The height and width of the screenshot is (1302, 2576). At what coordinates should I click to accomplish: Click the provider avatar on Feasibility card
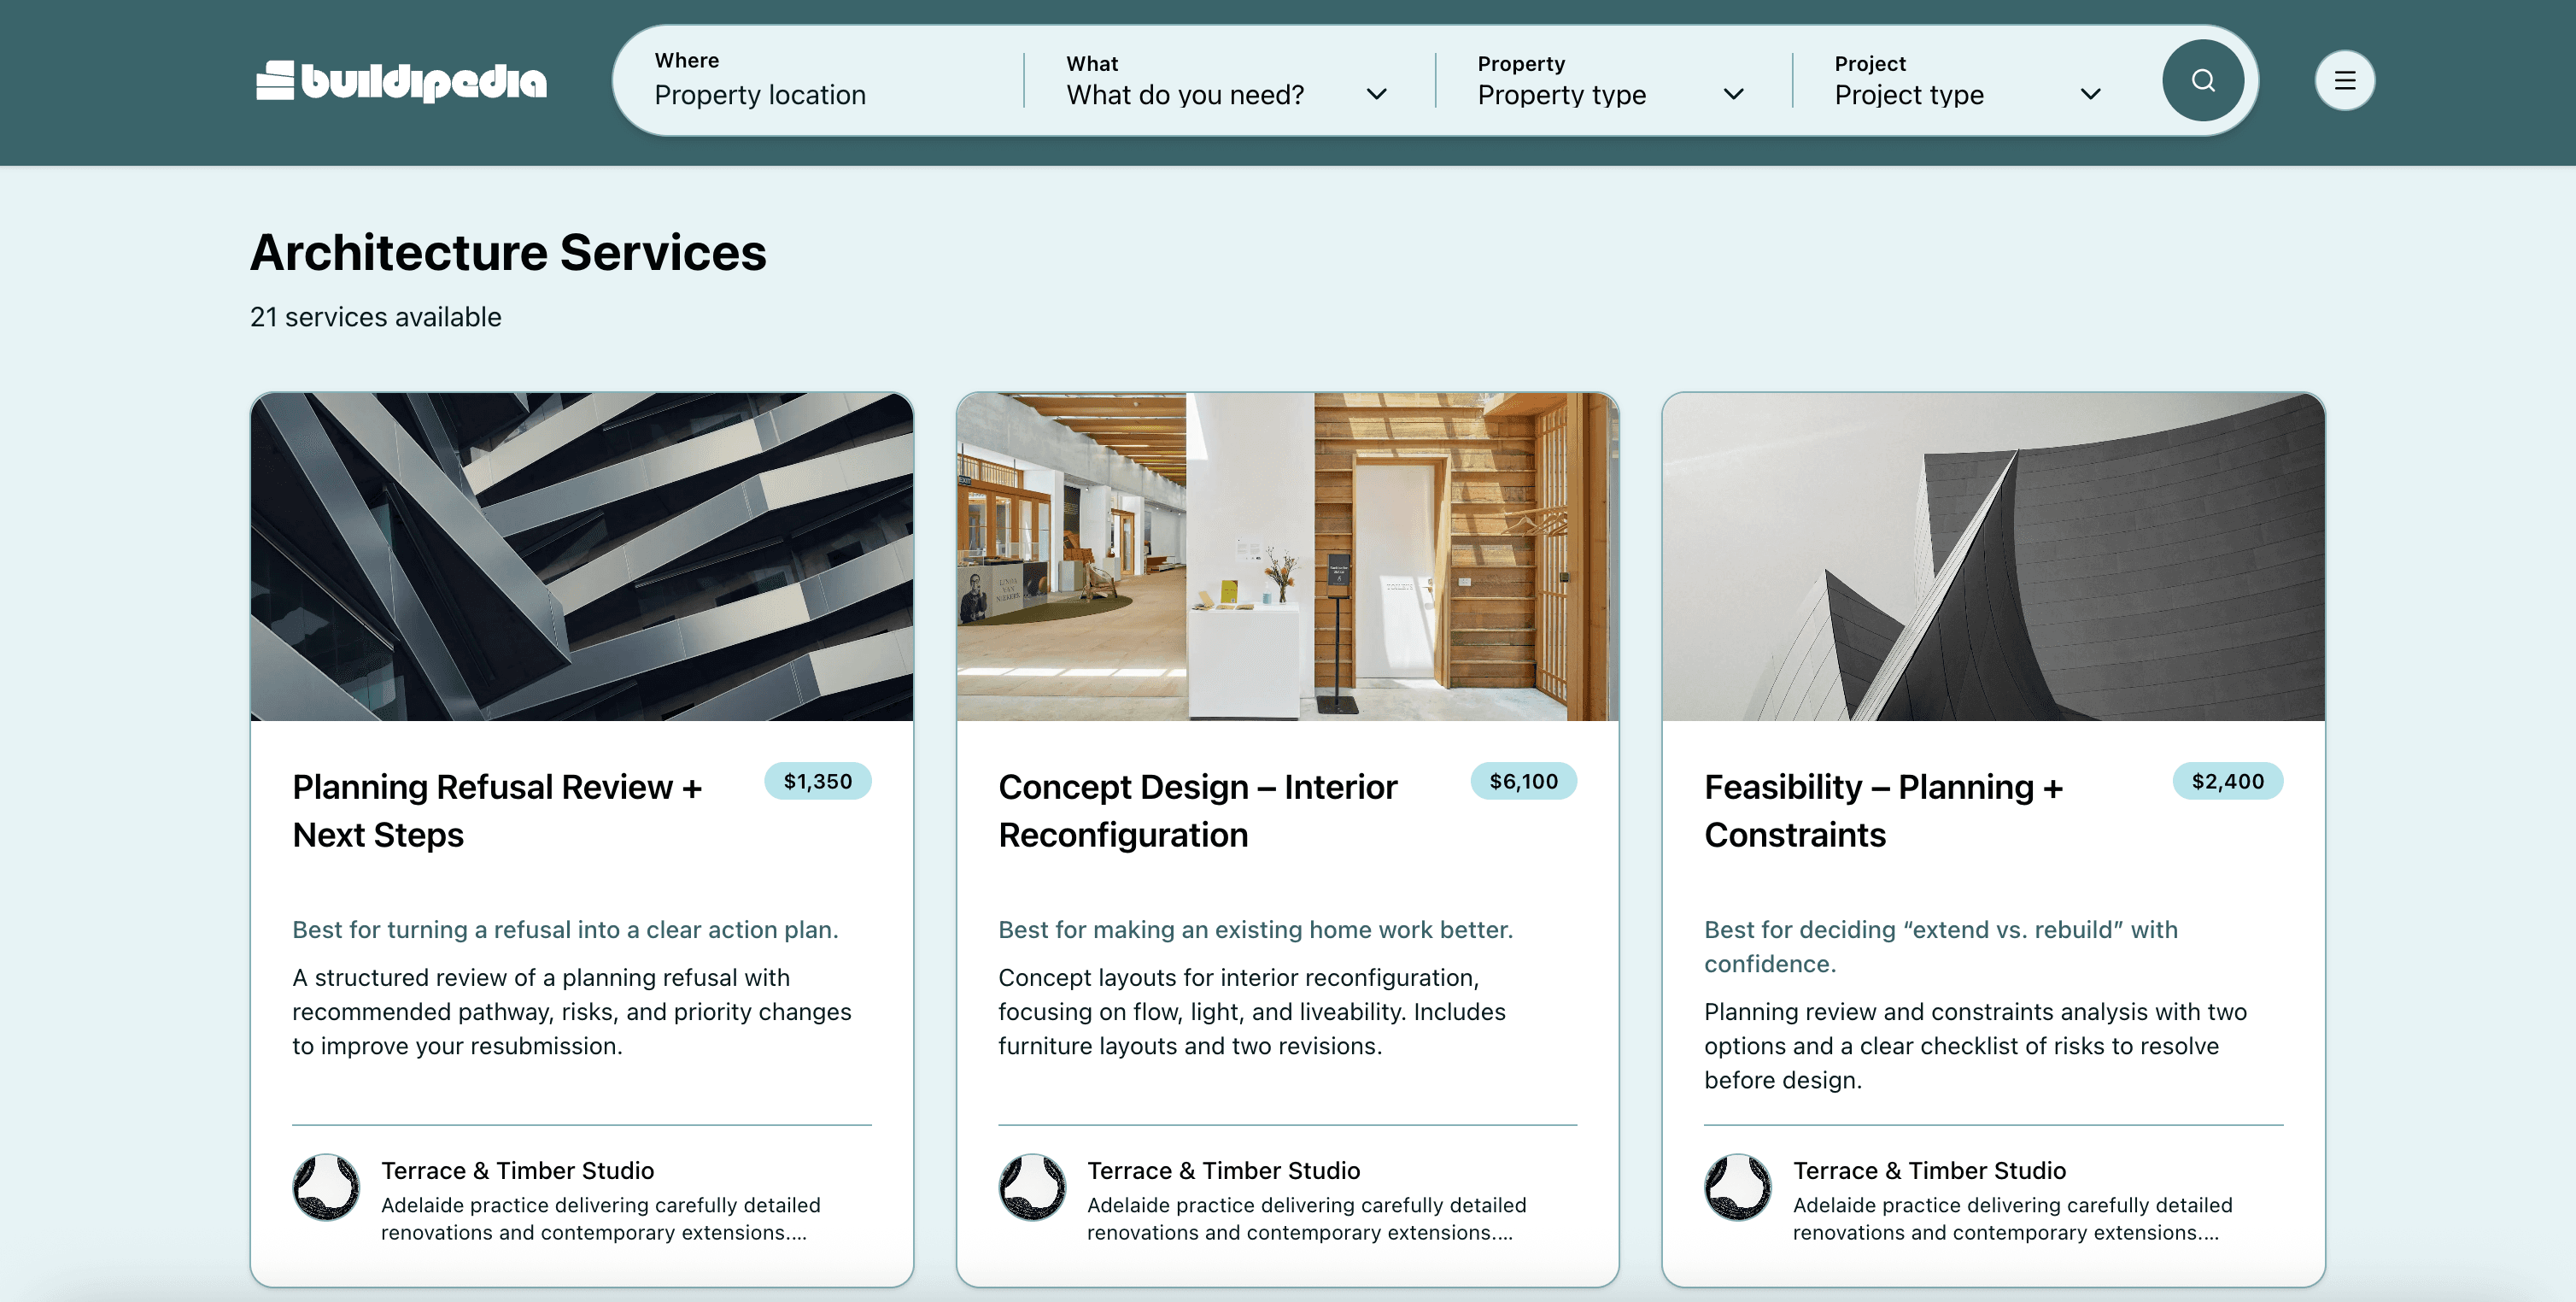[1737, 1188]
